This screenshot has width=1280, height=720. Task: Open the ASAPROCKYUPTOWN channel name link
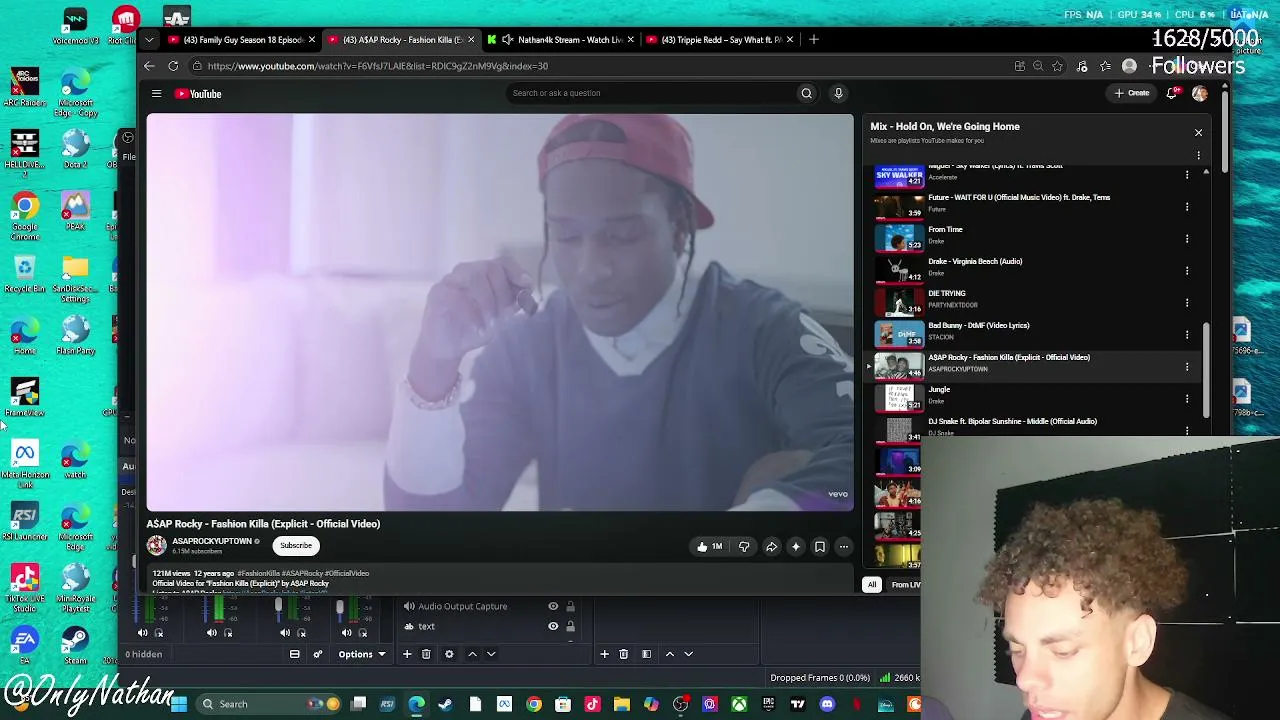[x=212, y=541]
